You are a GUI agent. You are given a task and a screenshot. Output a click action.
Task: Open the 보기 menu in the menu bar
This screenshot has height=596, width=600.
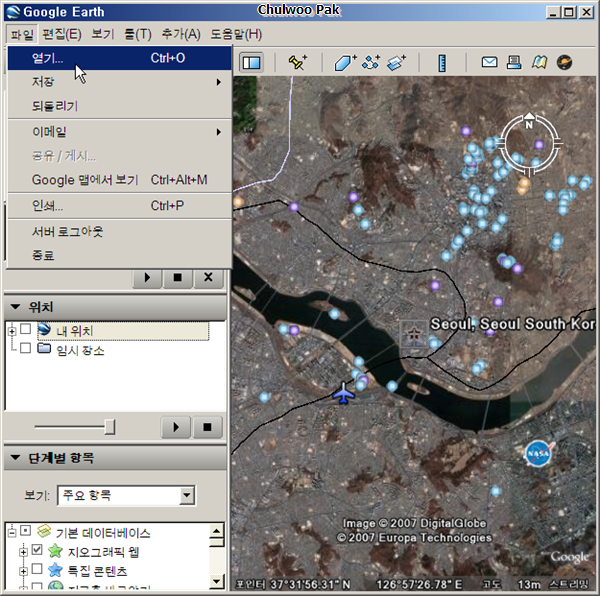(103, 34)
